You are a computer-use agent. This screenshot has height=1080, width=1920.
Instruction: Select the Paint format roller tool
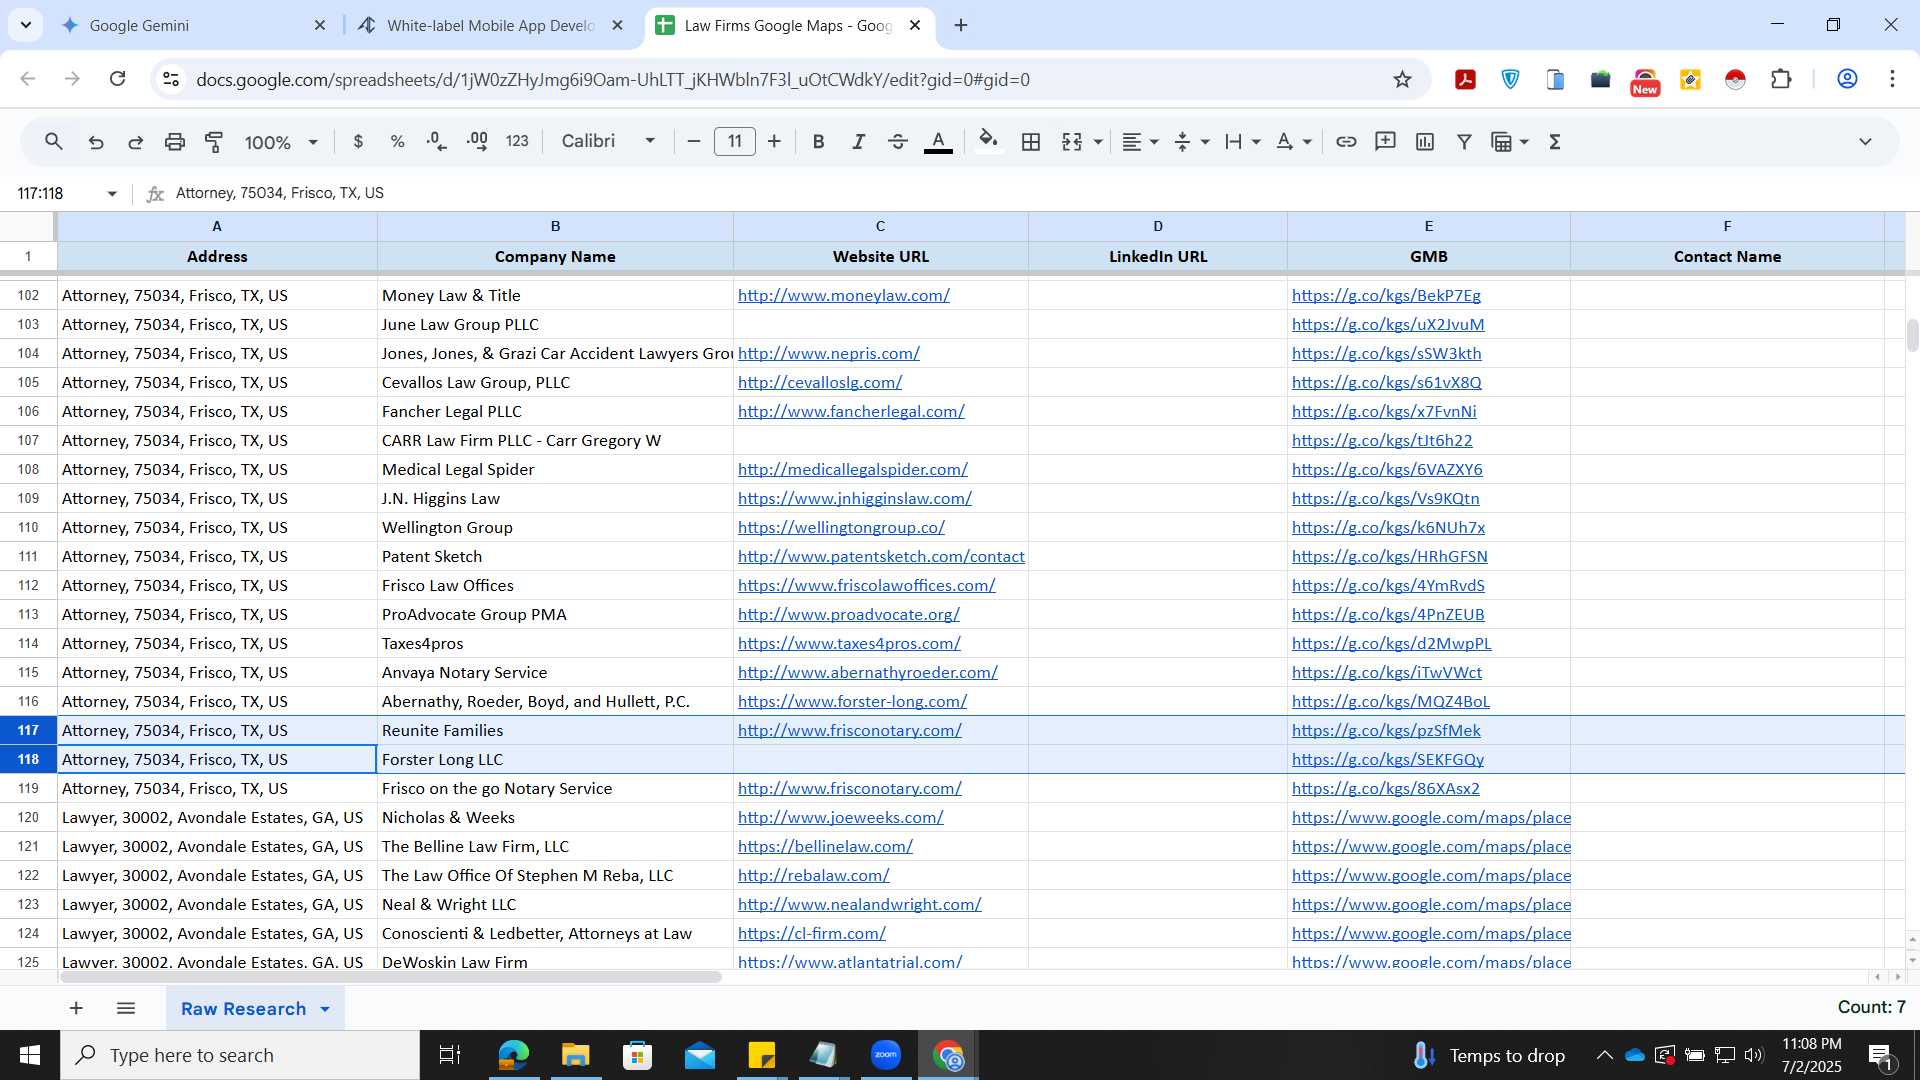coord(214,142)
